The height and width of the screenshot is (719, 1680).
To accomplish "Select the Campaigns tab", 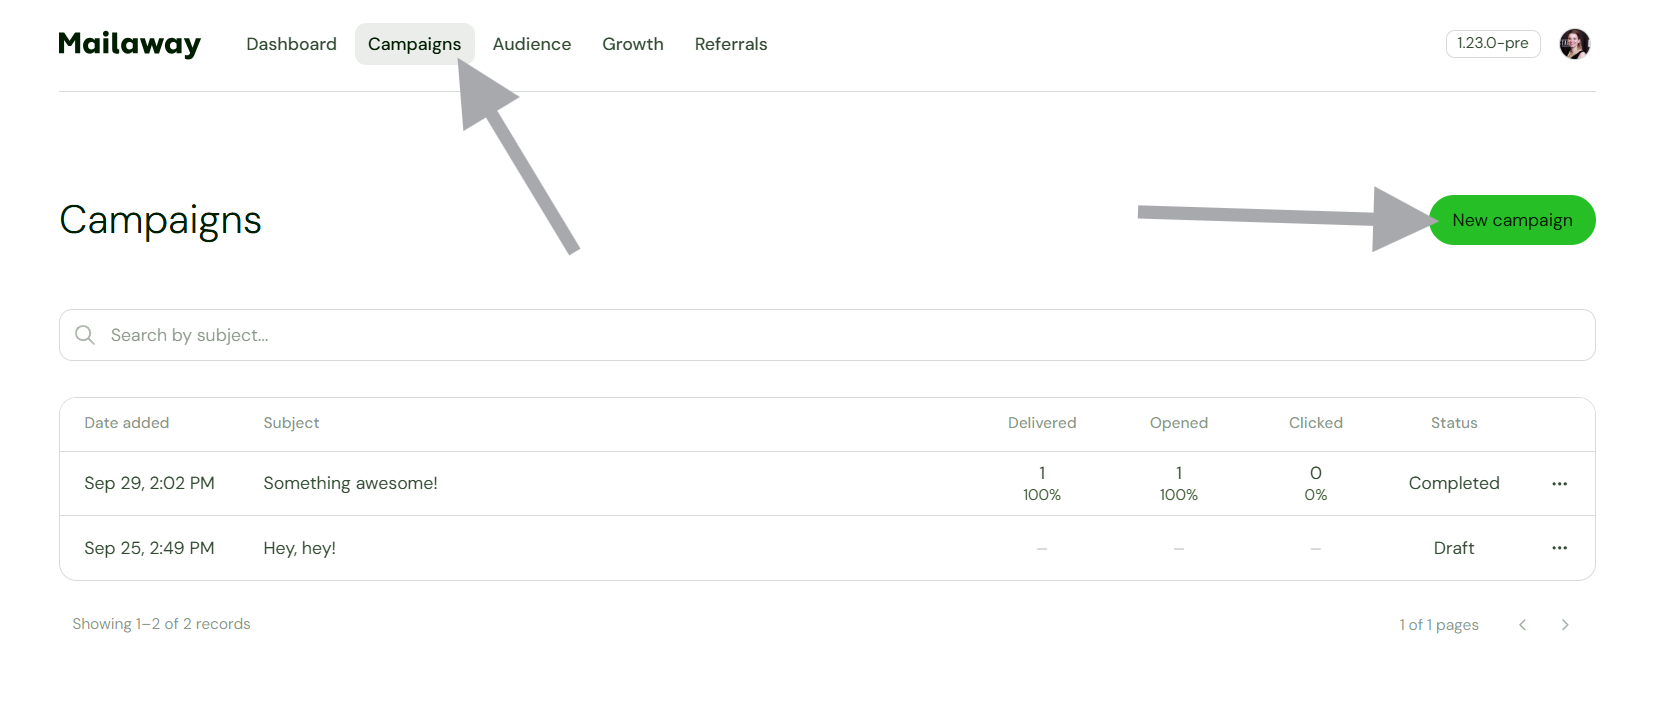I will click(x=414, y=44).
